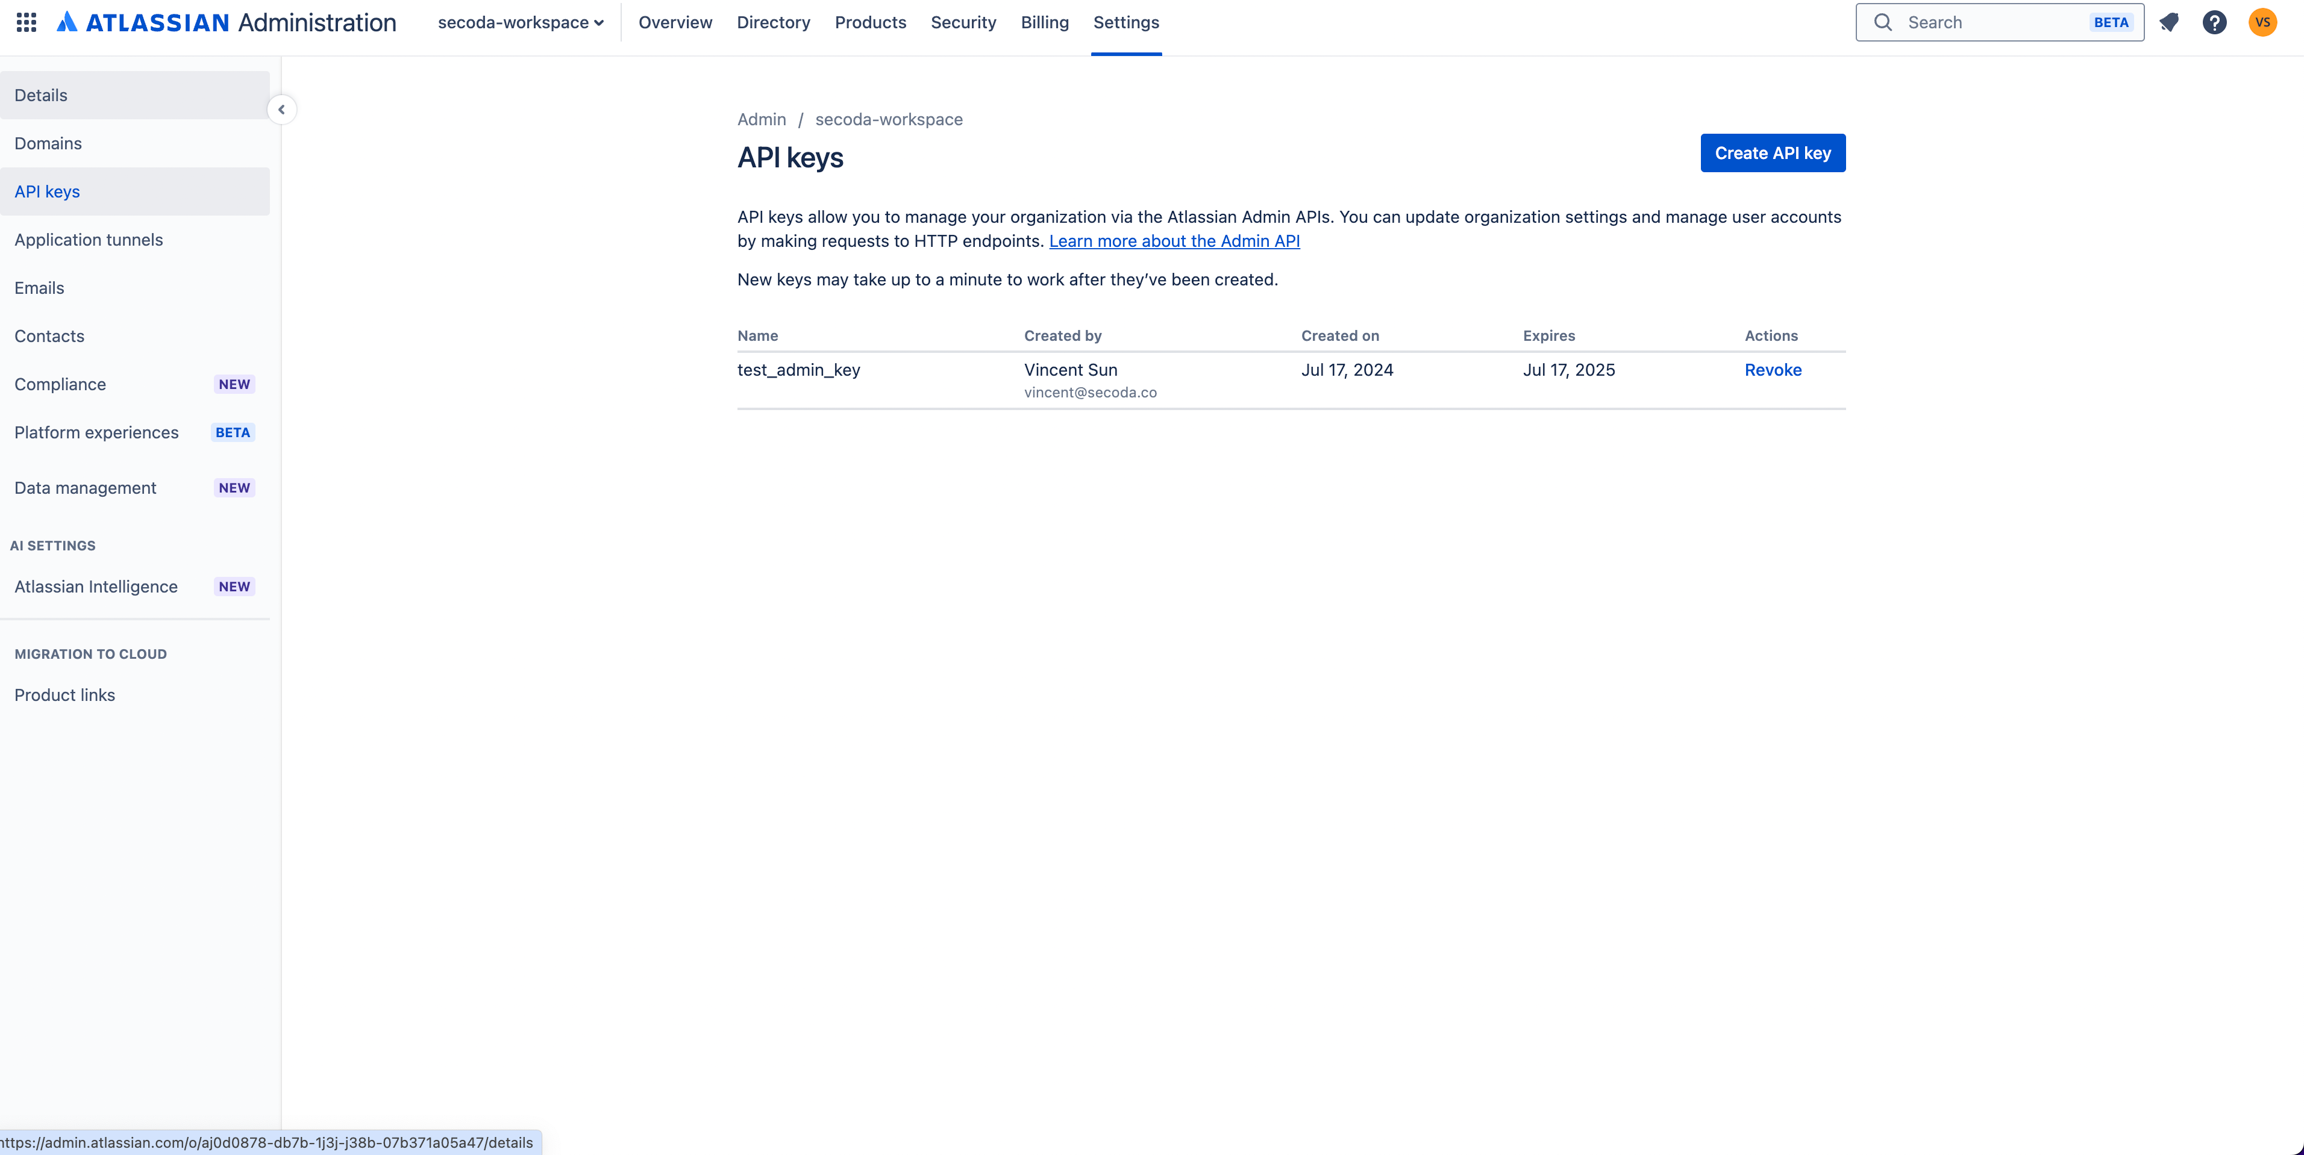Image resolution: width=2304 pixels, height=1155 pixels.
Task: Open the notifications icon
Action: click(2168, 22)
